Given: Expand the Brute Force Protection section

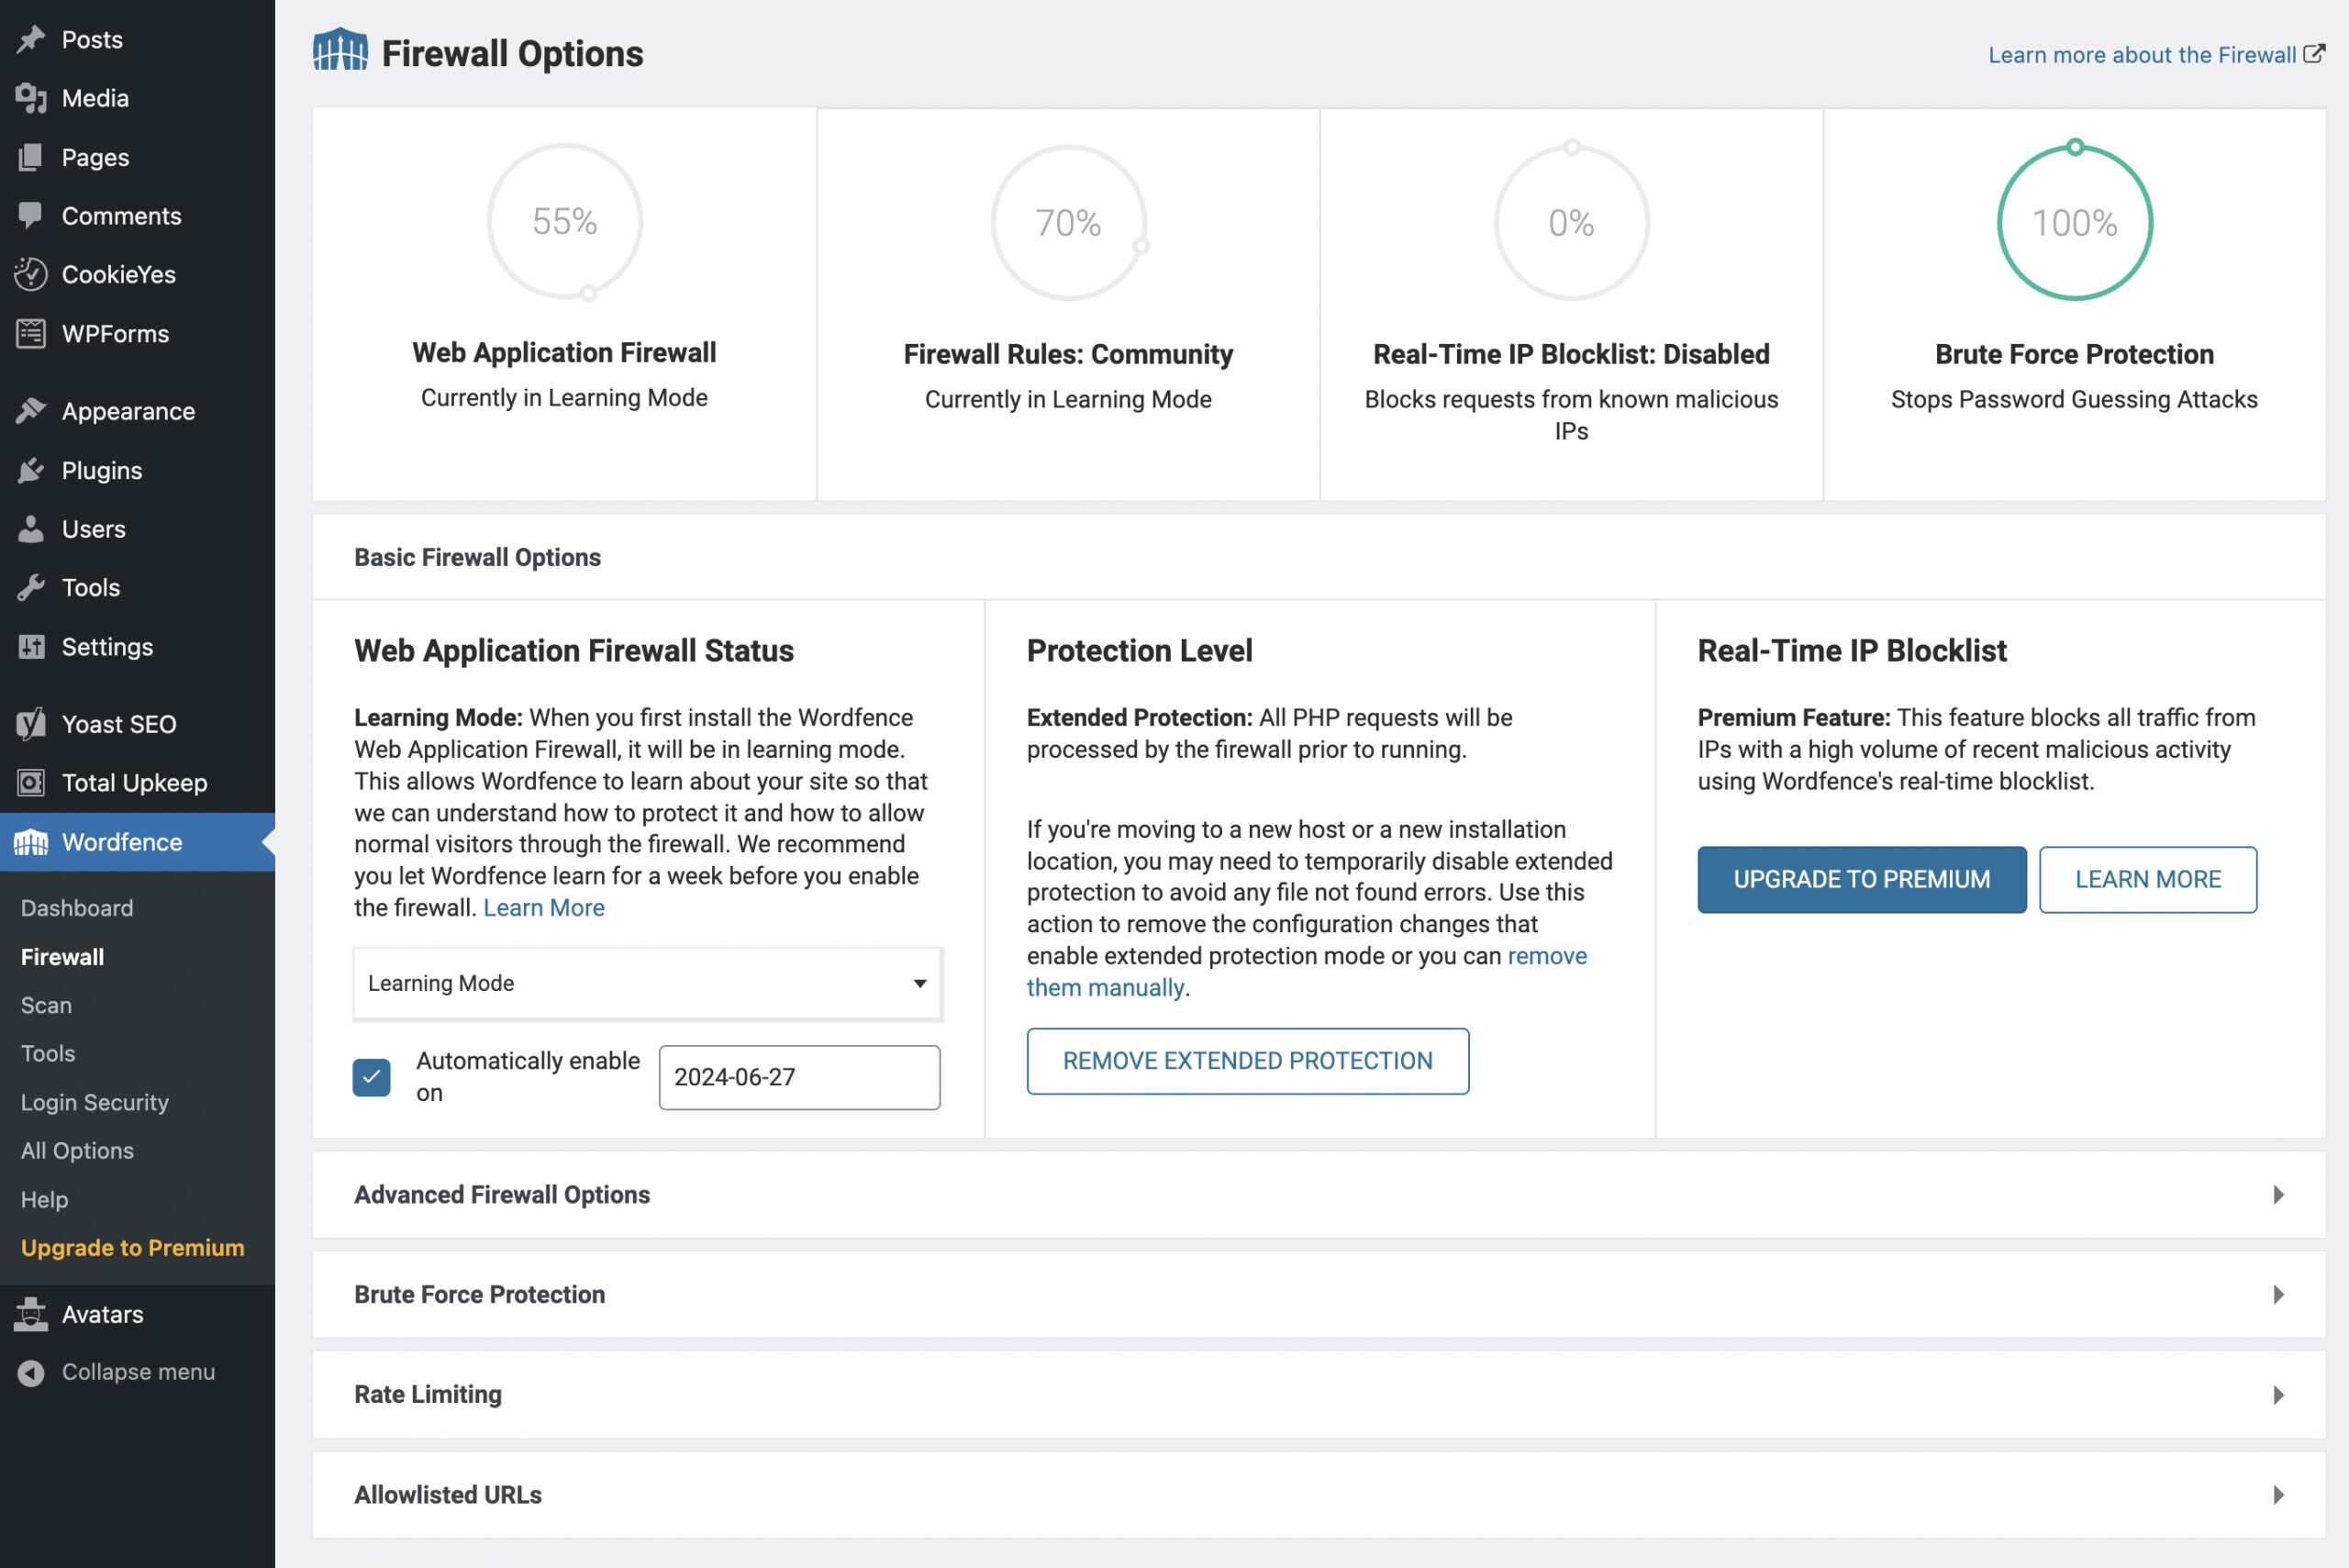Looking at the screenshot, I should [1319, 1295].
